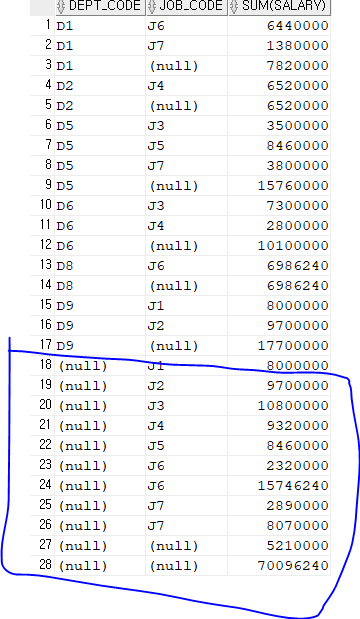Click (null) job code in row 27
Screen dimensions: 360x619
point(174,546)
